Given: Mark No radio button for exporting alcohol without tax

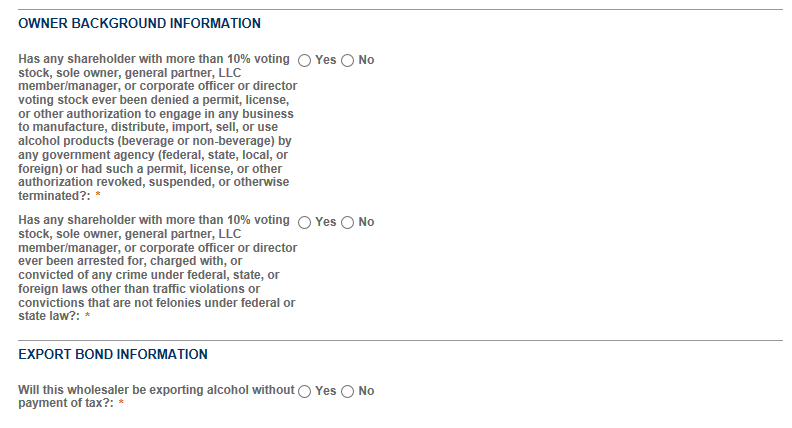Looking at the screenshot, I should [x=348, y=391].
